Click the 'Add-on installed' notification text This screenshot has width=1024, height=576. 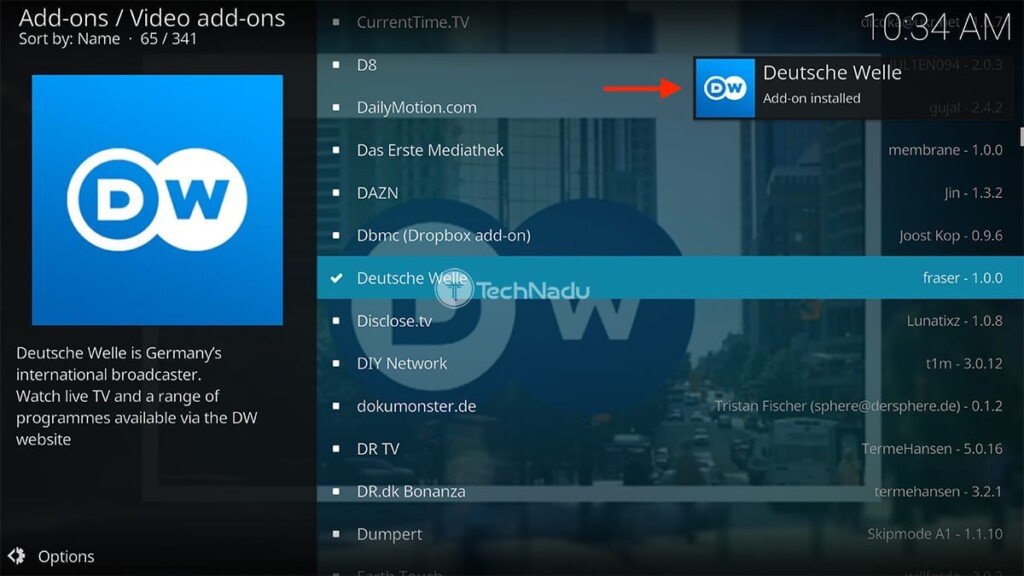click(x=812, y=99)
